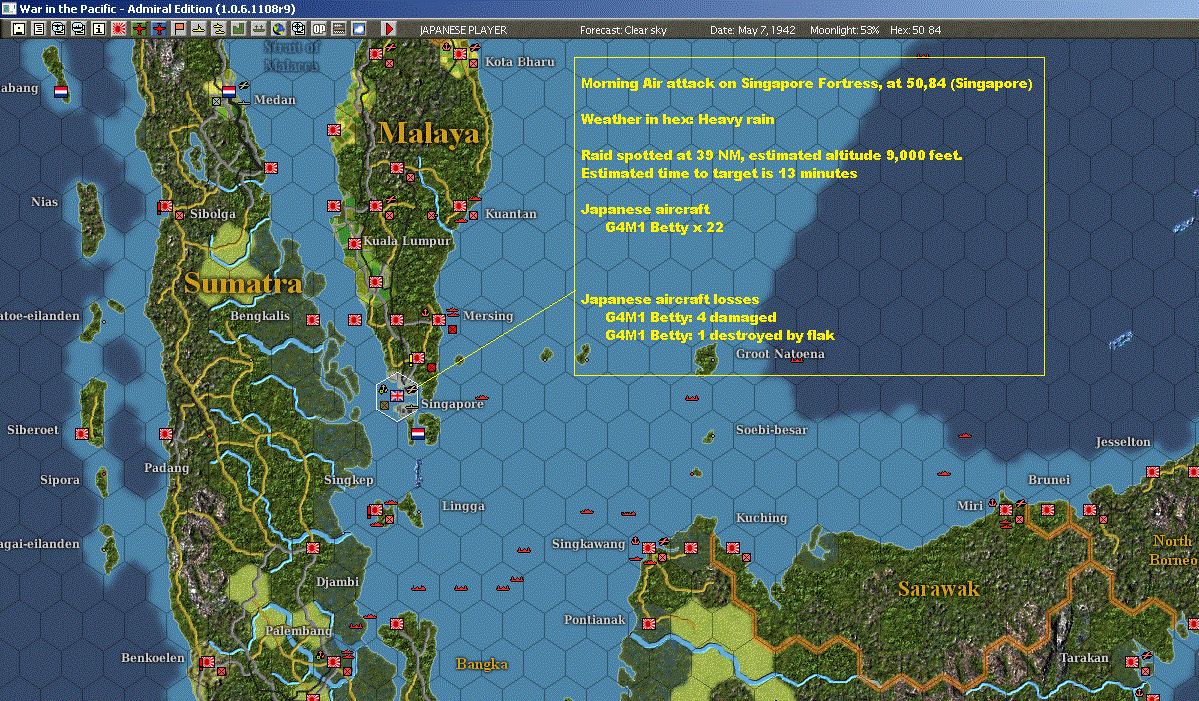Click 'G4M1 Betty: 4 damaged' line
Image resolution: width=1199 pixels, height=701 pixels.
(x=690, y=317)
